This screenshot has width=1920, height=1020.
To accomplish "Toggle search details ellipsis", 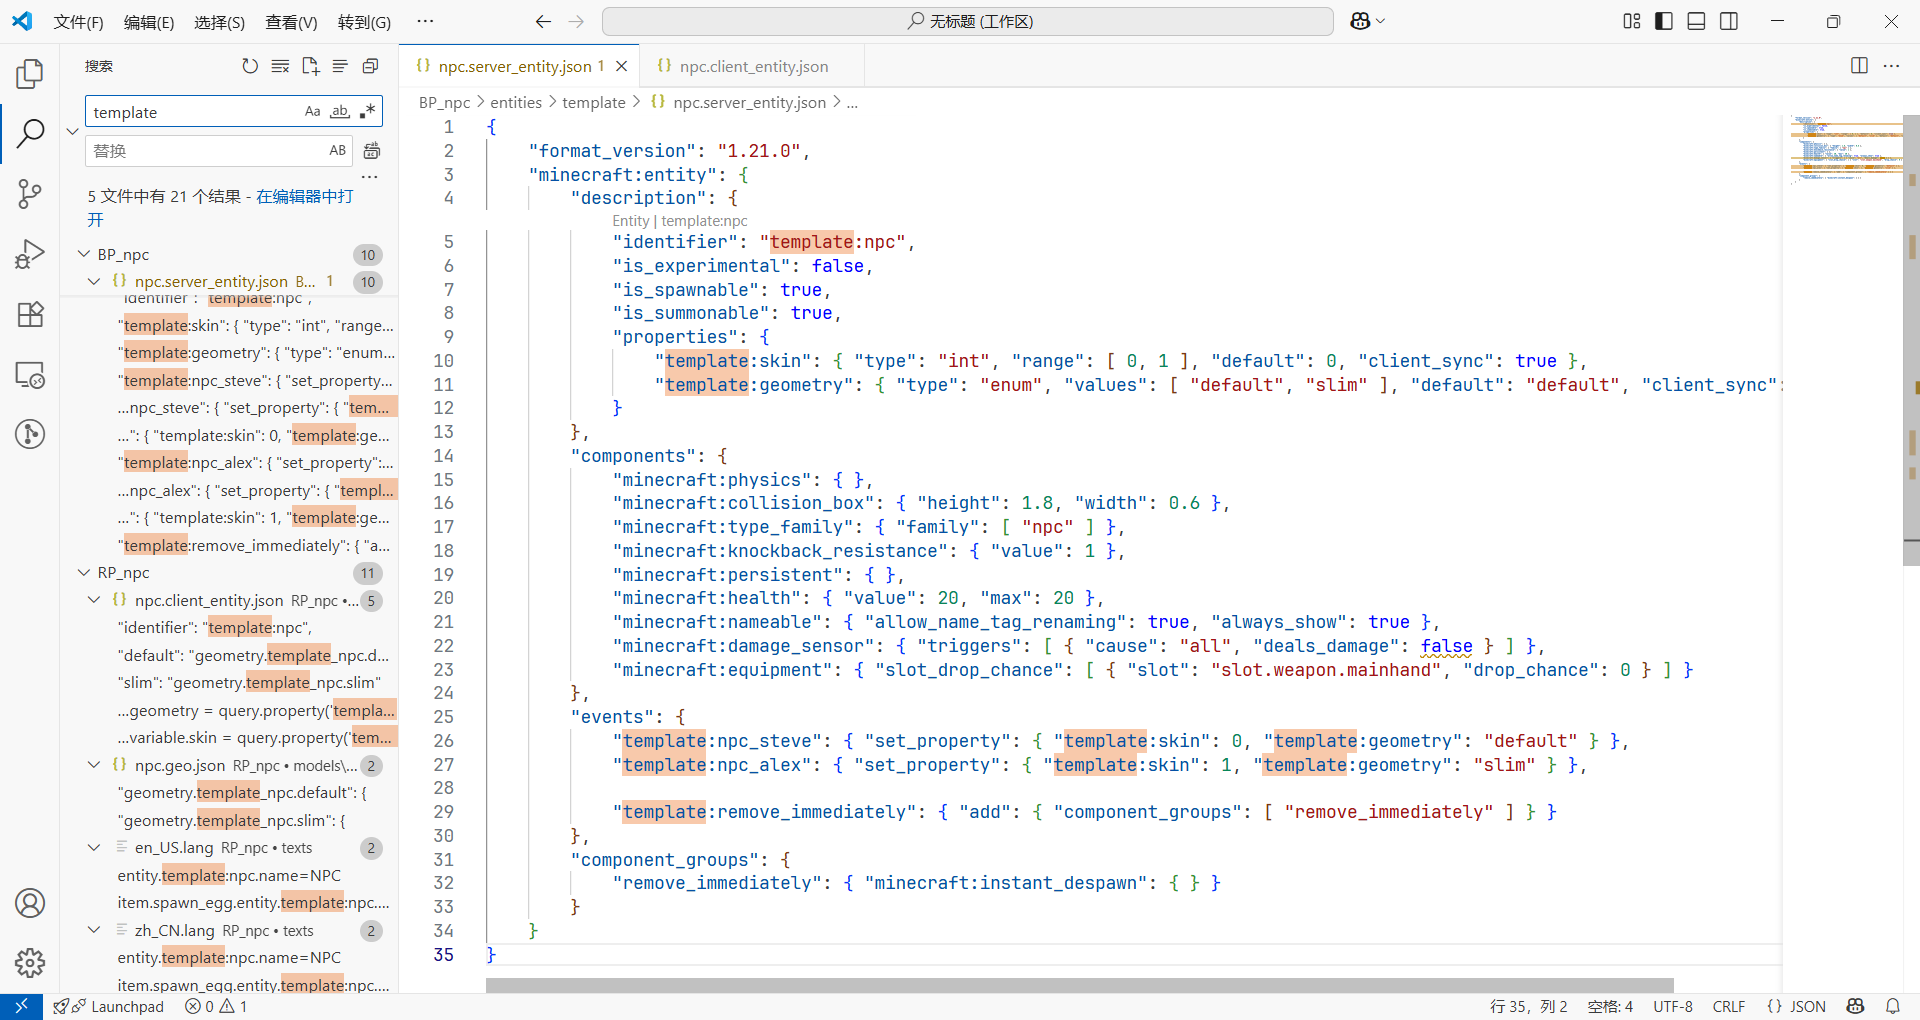I will pyautogui.click(x=370, y=177).
